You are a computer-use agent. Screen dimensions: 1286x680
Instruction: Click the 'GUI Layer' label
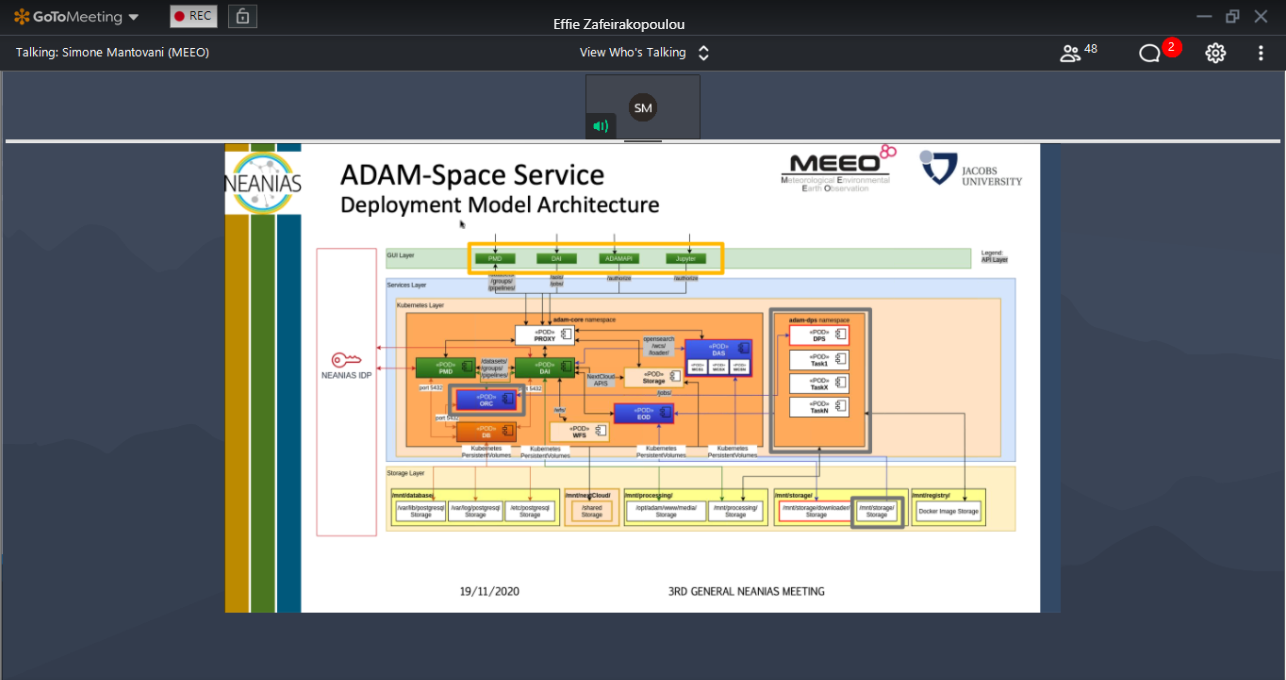[400, 255]
